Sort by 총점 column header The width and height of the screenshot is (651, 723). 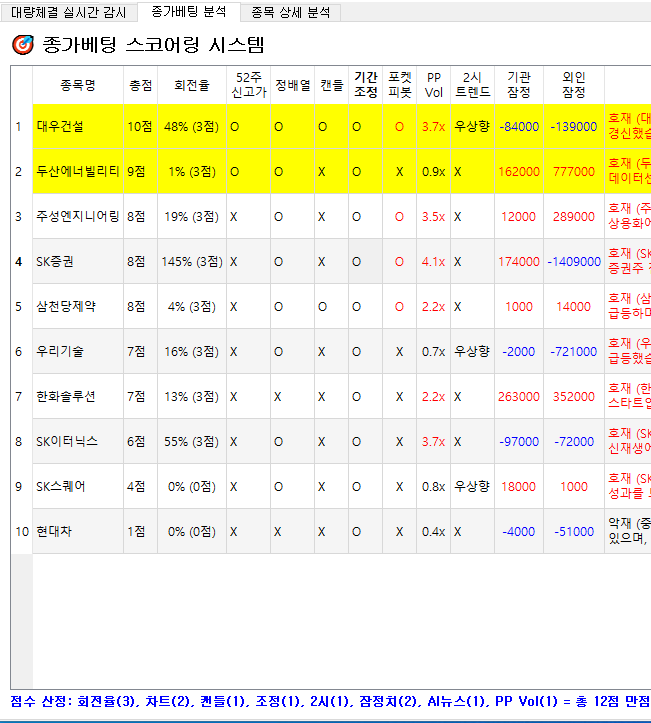point(141,85)
